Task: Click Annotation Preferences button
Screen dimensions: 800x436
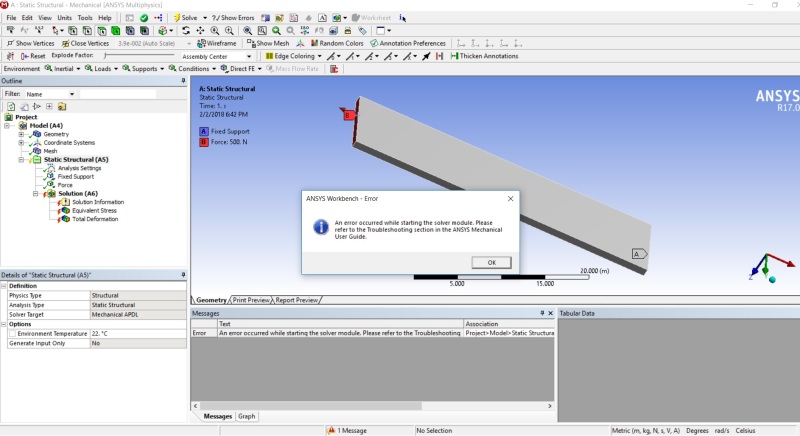Action: click(408, 43)
